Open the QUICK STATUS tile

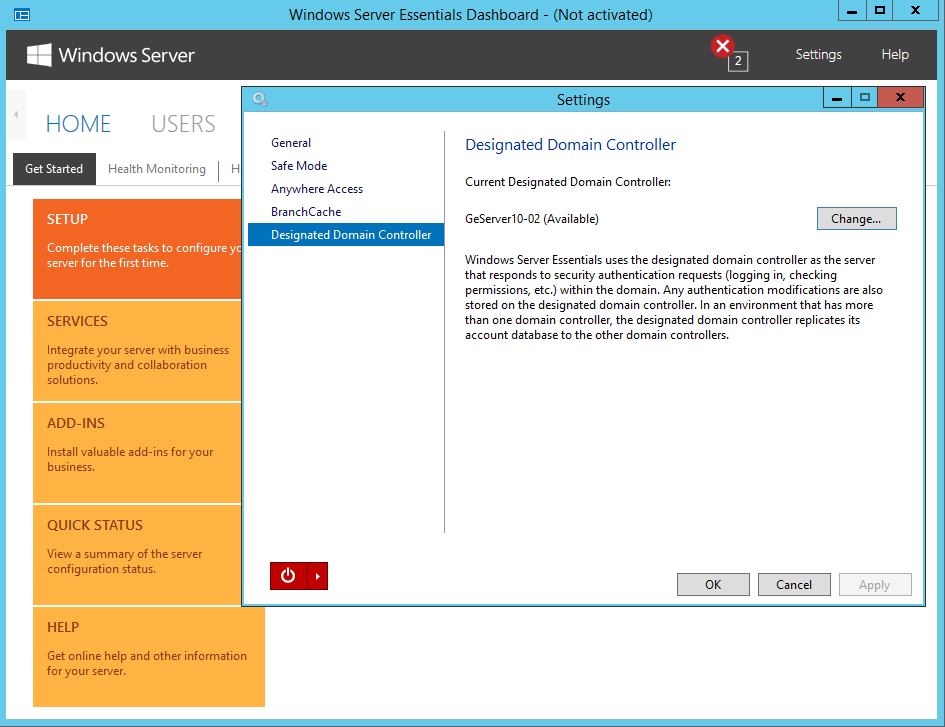pyautogui.click(x=137, y=555)
